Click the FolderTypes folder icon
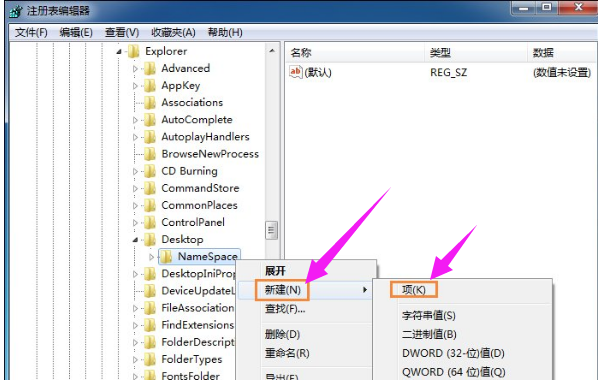 click(x=150, y=359)
